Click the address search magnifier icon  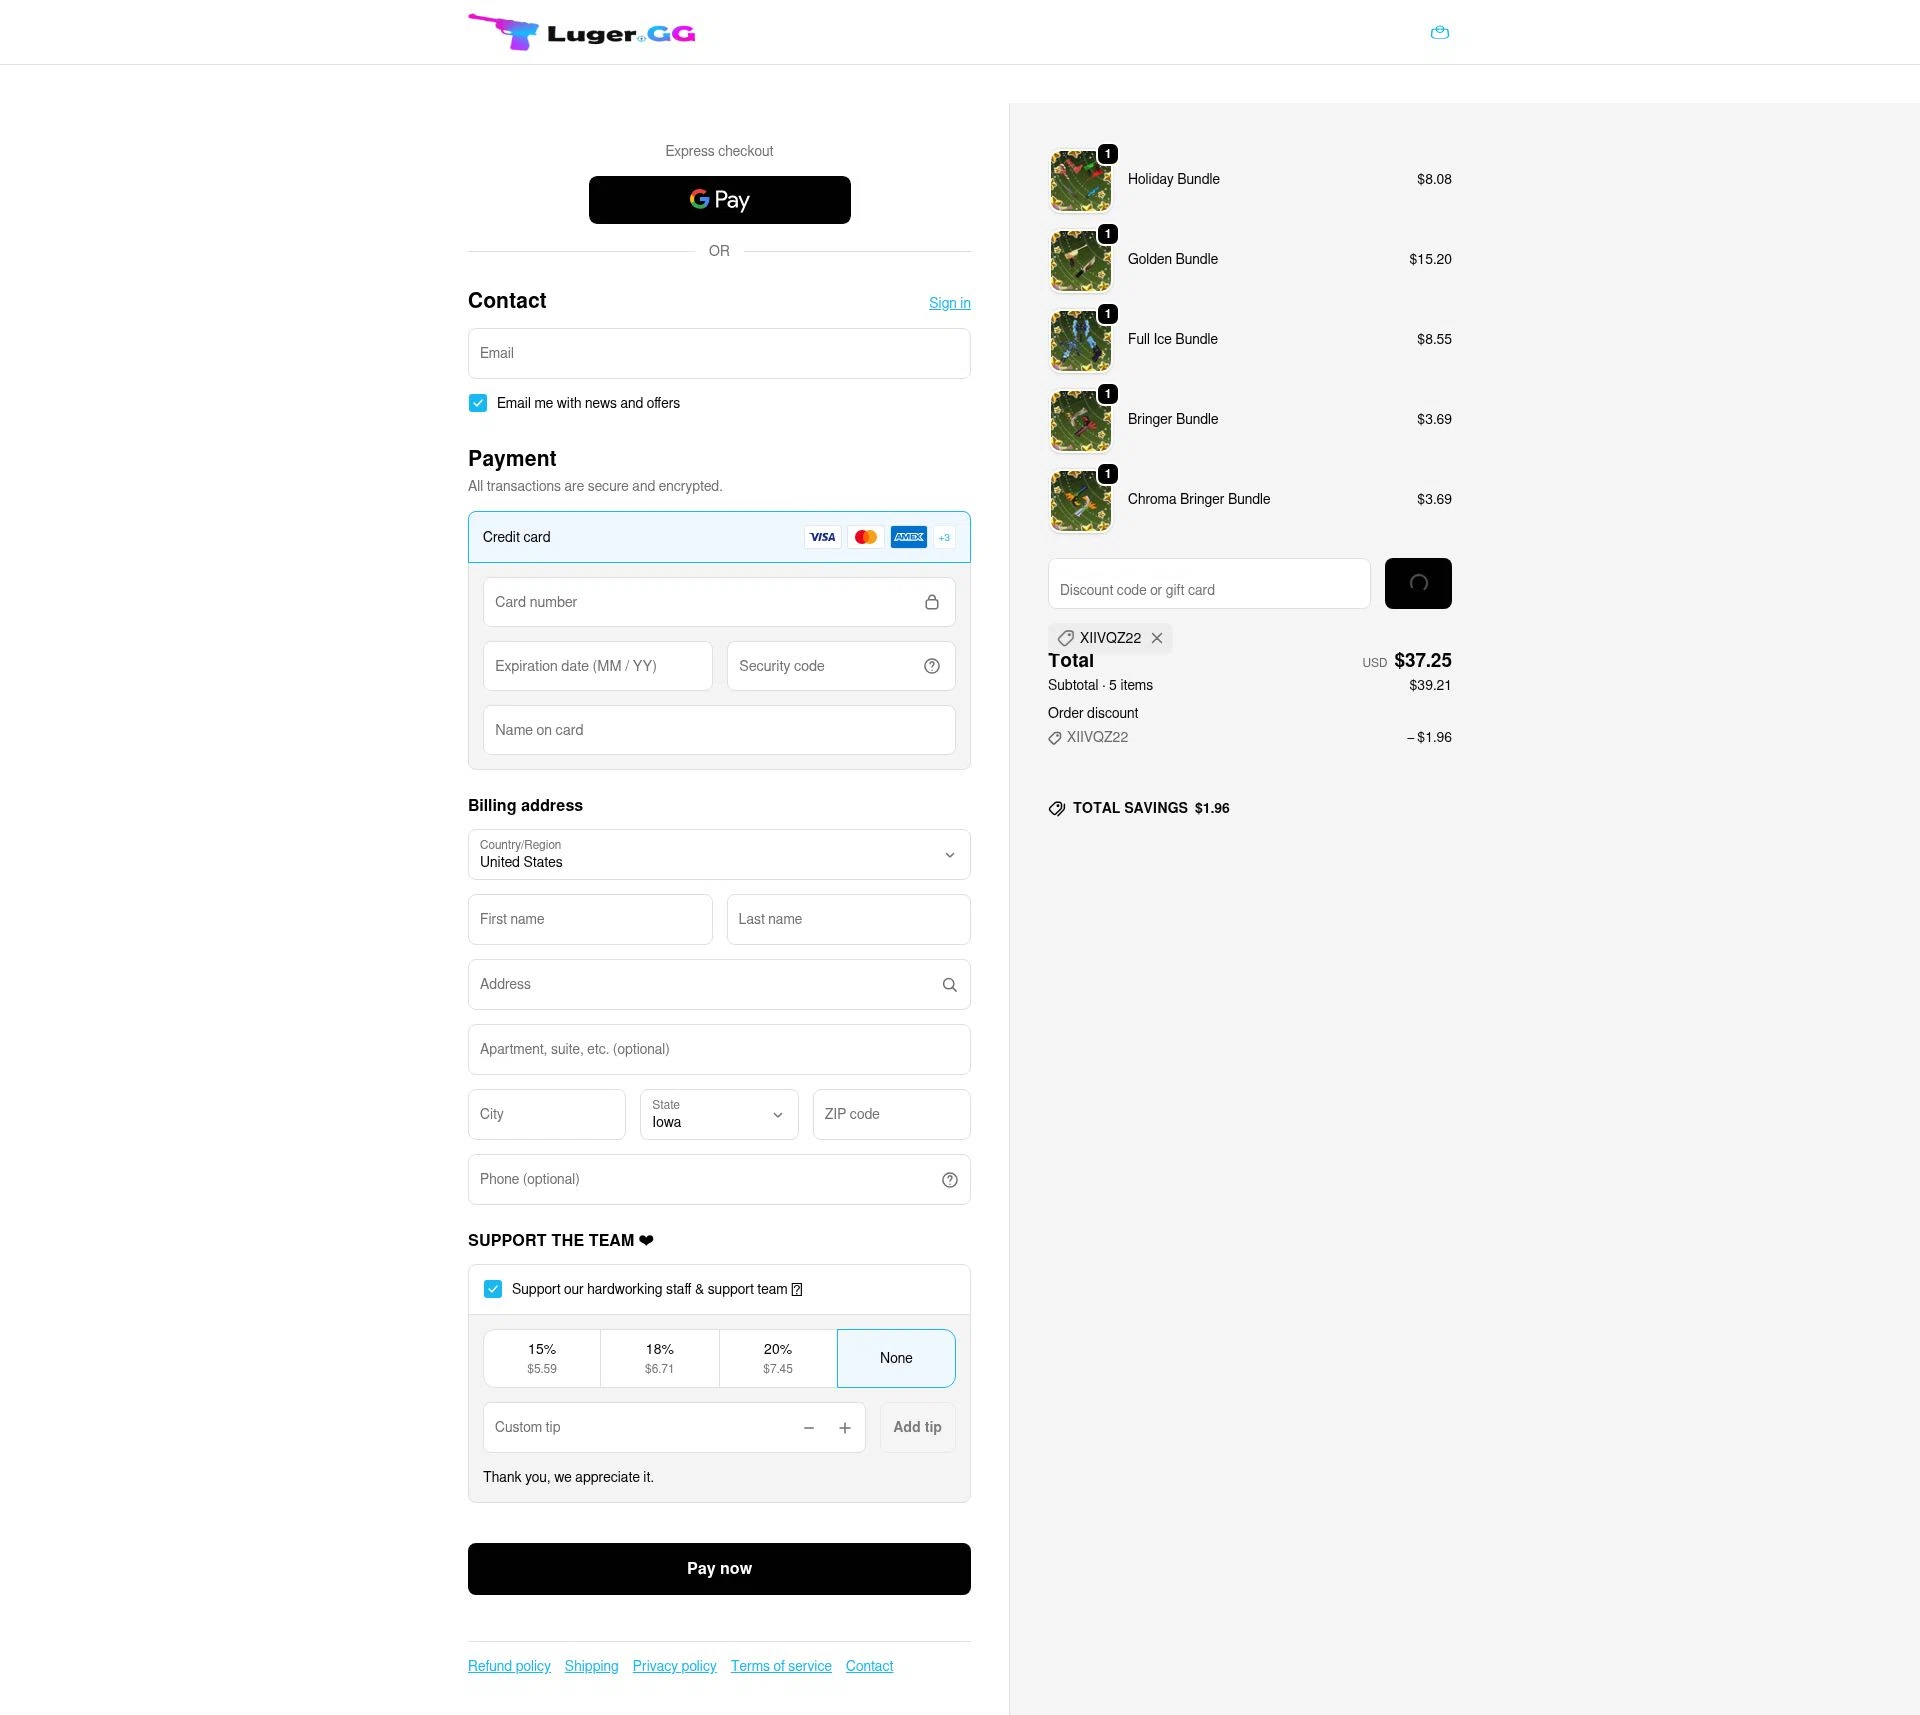(949, 985)
